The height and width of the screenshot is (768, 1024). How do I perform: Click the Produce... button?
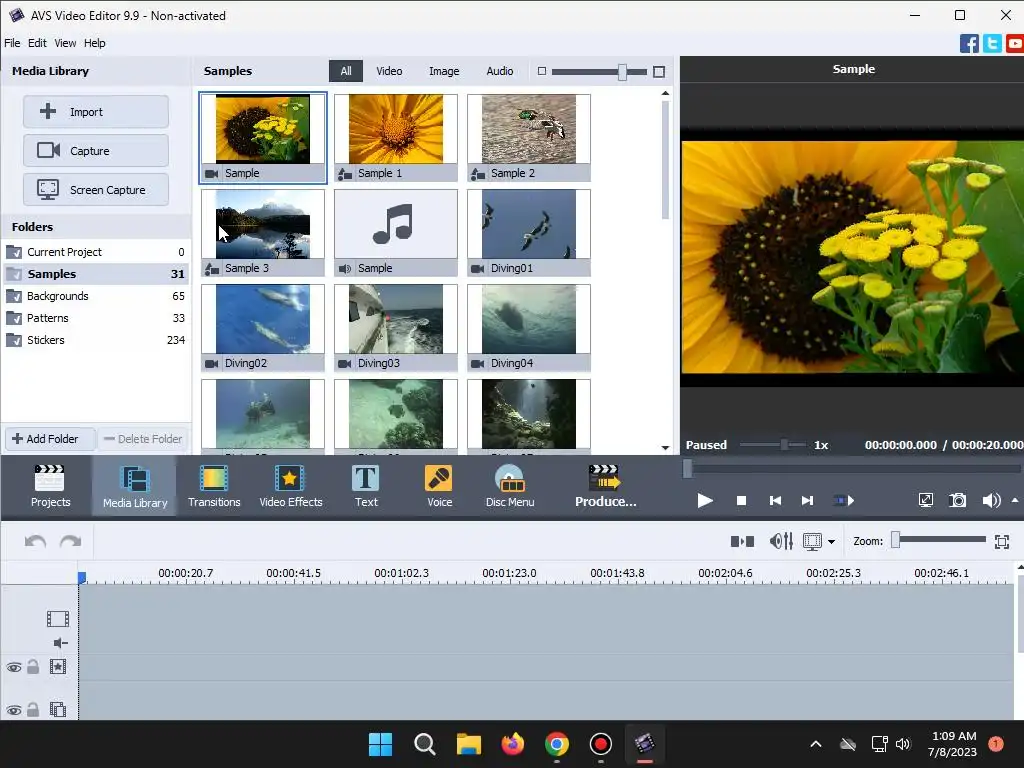(x=605, y=486)
